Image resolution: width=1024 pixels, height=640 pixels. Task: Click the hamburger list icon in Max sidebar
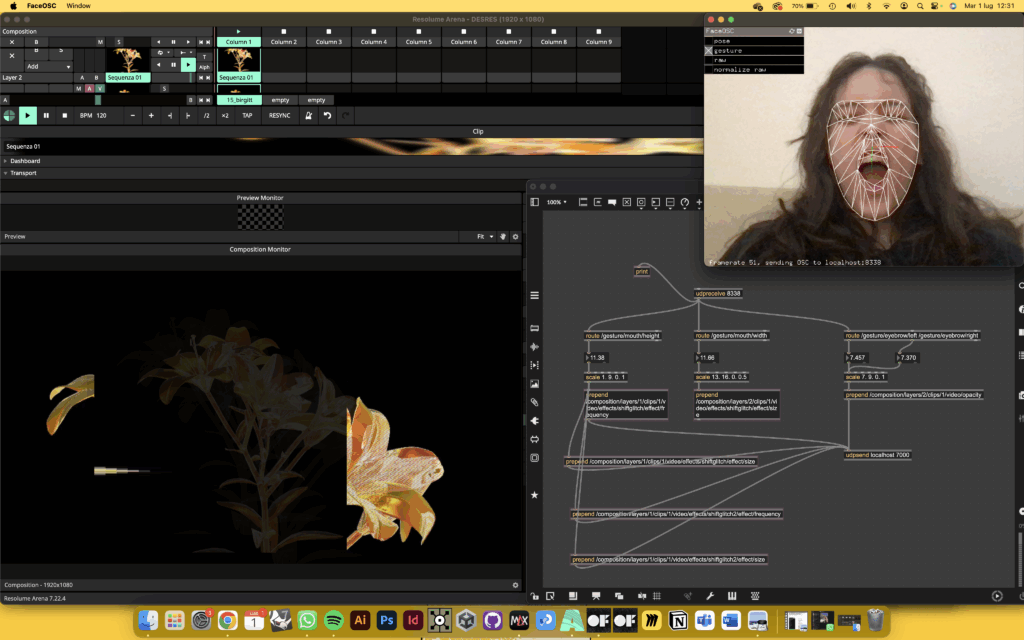(535, 295)
